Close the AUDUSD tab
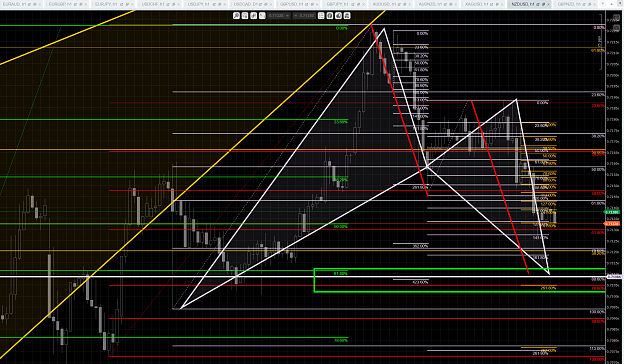Screen dimensions: 625x364 pos(410,4)
